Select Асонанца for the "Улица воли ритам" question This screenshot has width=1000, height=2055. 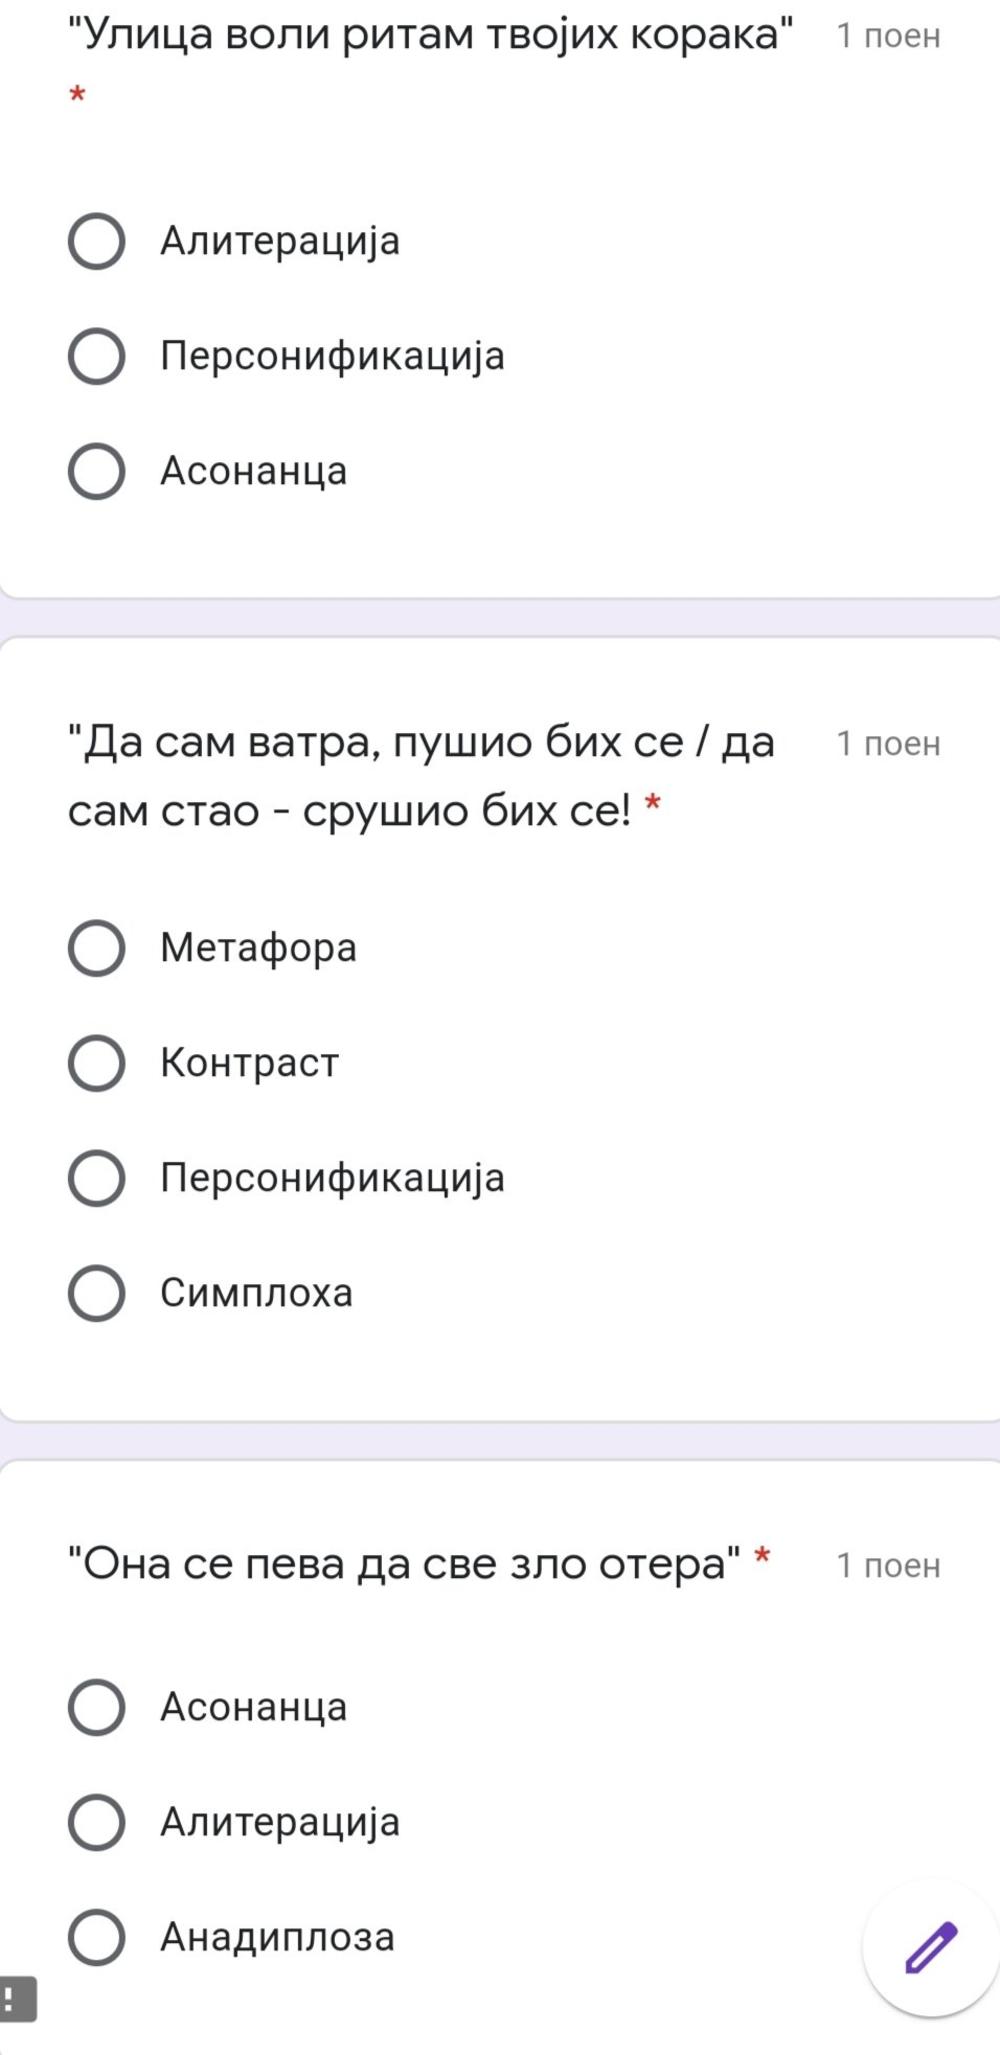click(97, 471)
